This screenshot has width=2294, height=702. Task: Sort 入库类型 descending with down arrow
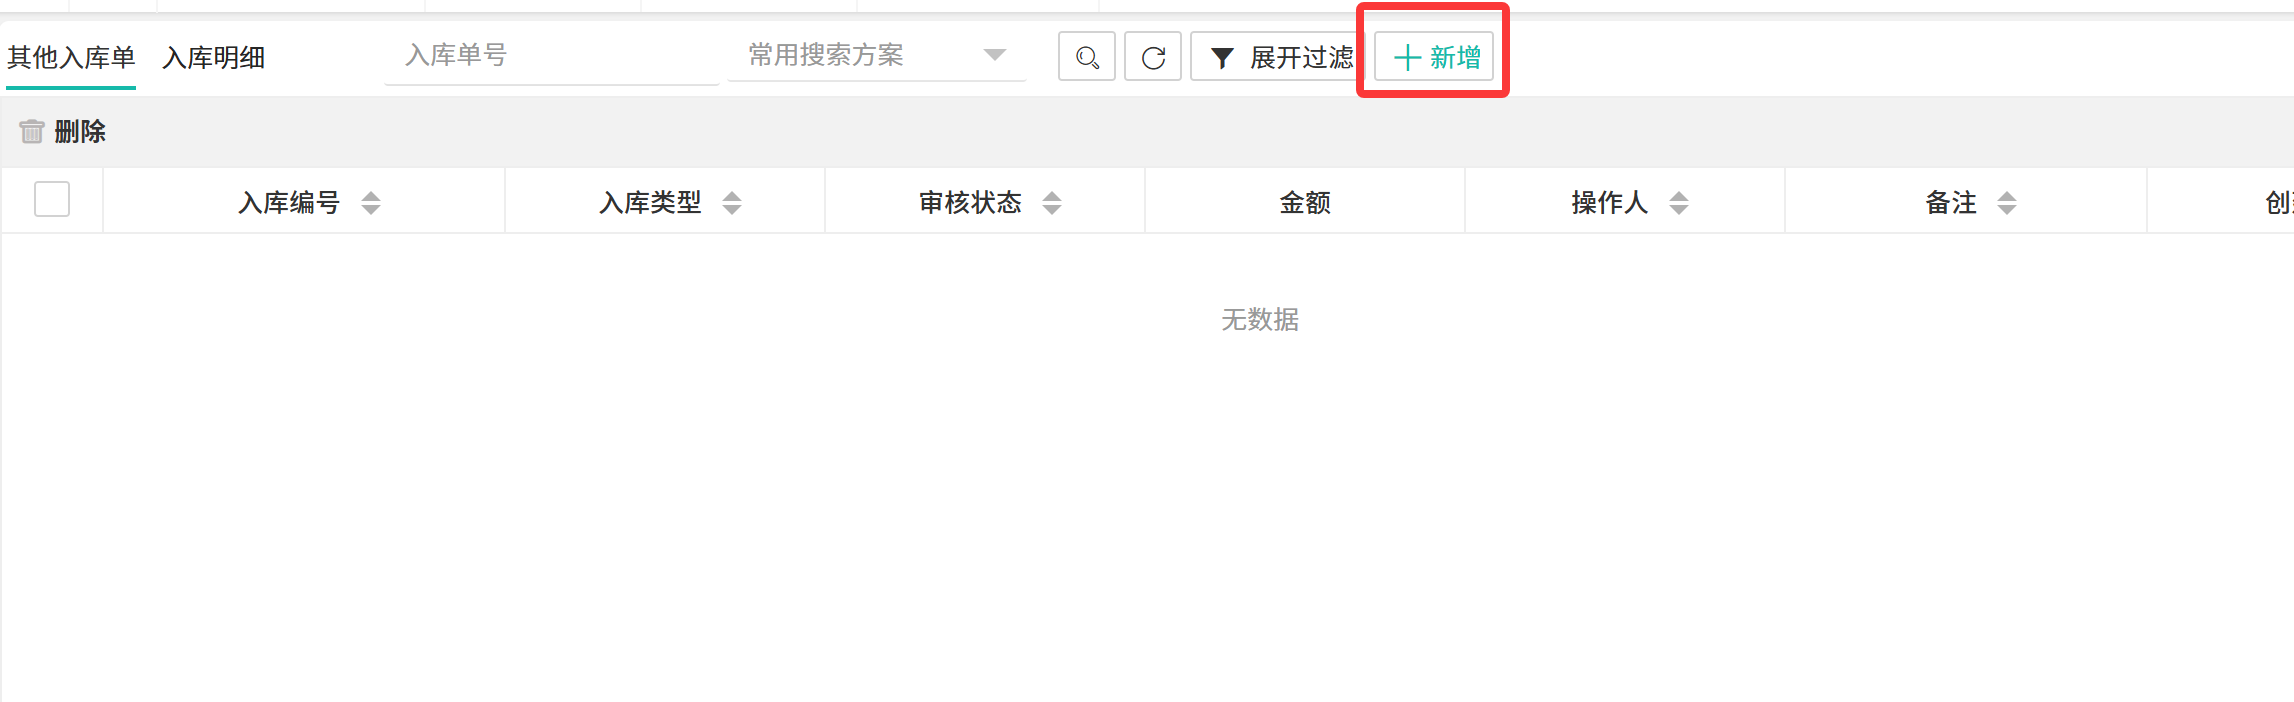coord(732,210)
